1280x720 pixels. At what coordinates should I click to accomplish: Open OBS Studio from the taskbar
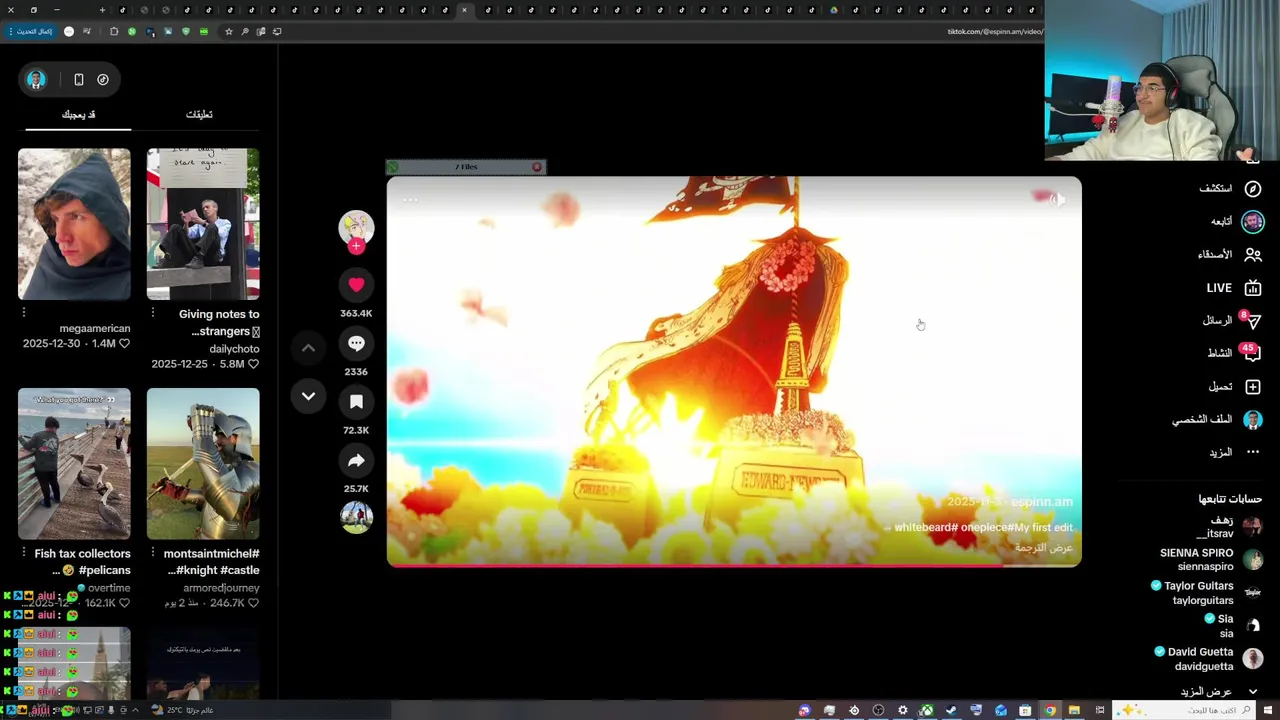[x=878, y=710]
